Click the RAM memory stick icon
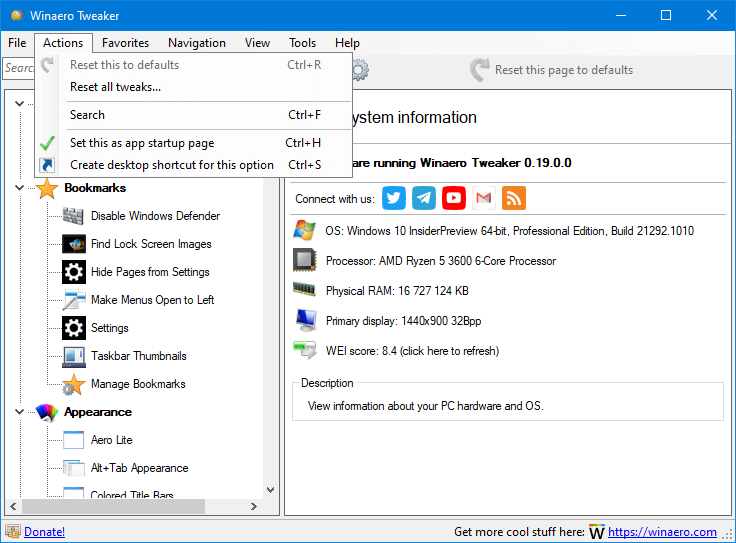 [x=305, y=290]
